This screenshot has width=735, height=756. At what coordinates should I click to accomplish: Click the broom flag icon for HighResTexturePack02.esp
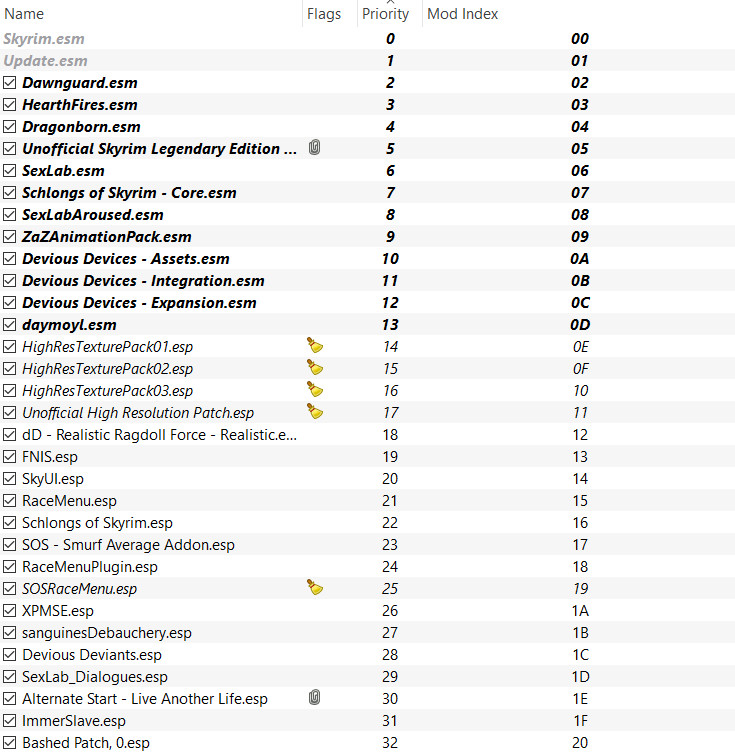pyautogui.click(x=315, y=368)
